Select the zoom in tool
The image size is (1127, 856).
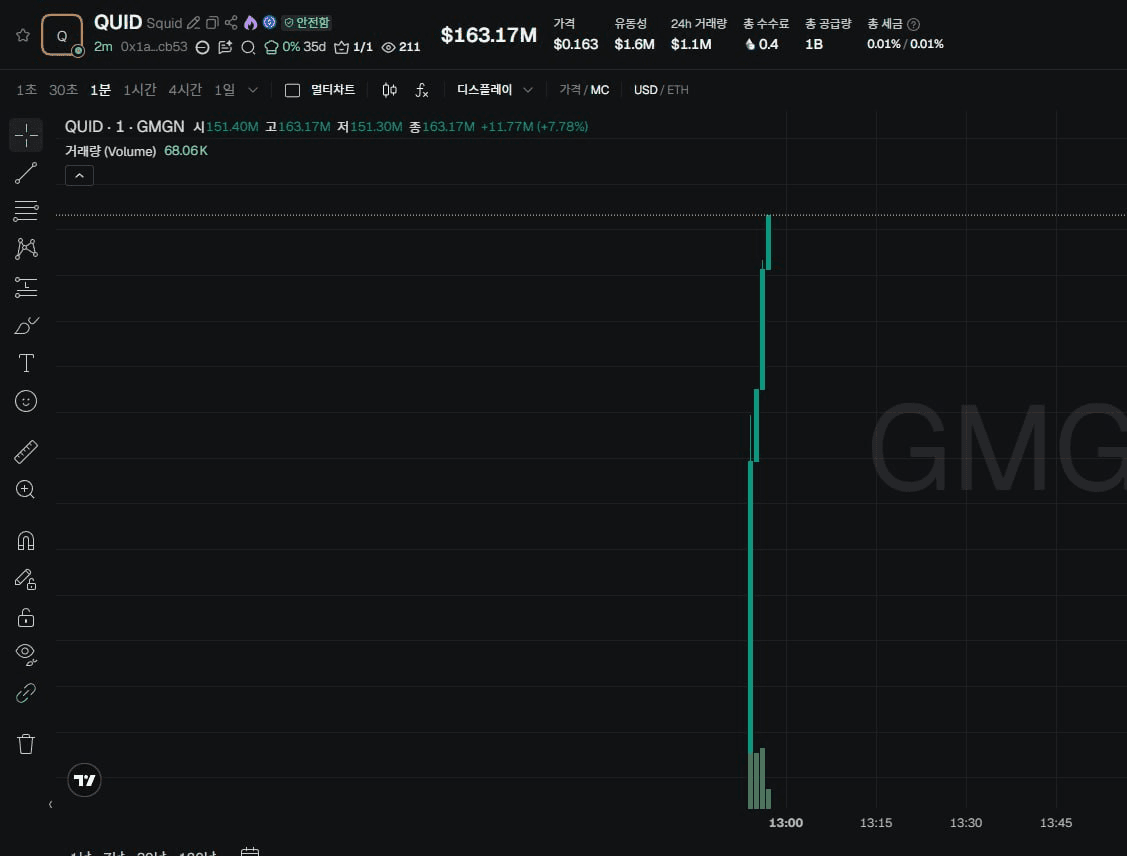(x=26, y=489)
